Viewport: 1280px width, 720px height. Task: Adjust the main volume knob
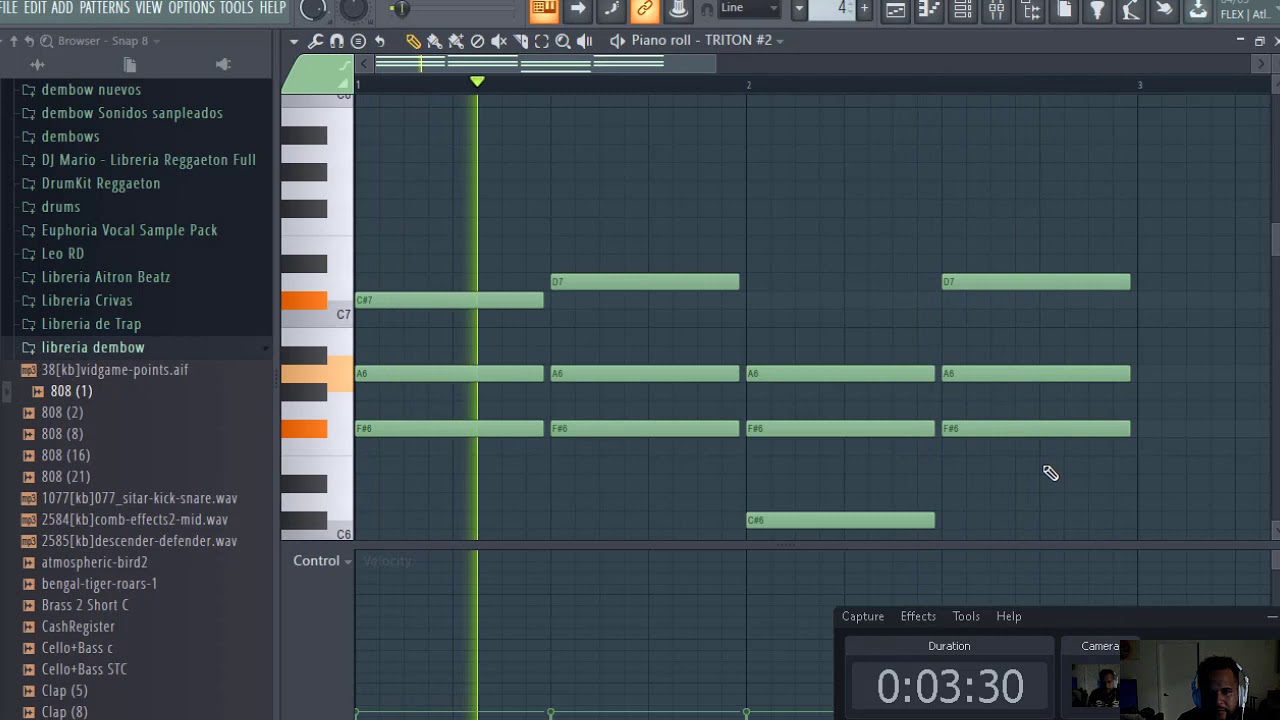coord(314,9)
